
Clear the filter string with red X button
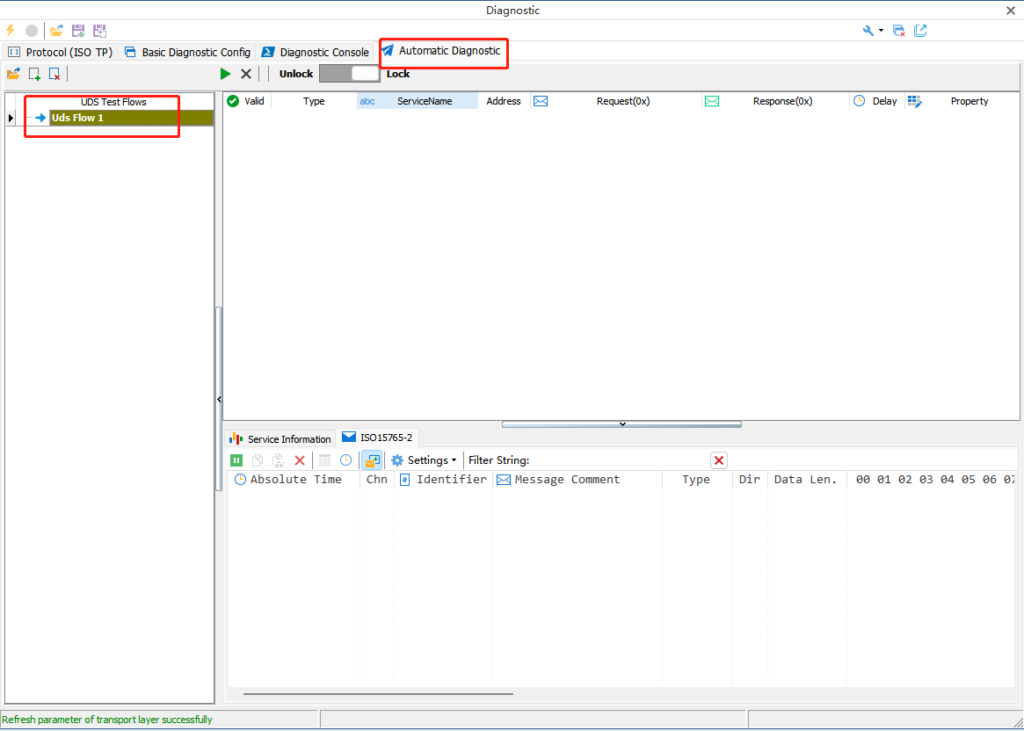[x=718, y=460]
